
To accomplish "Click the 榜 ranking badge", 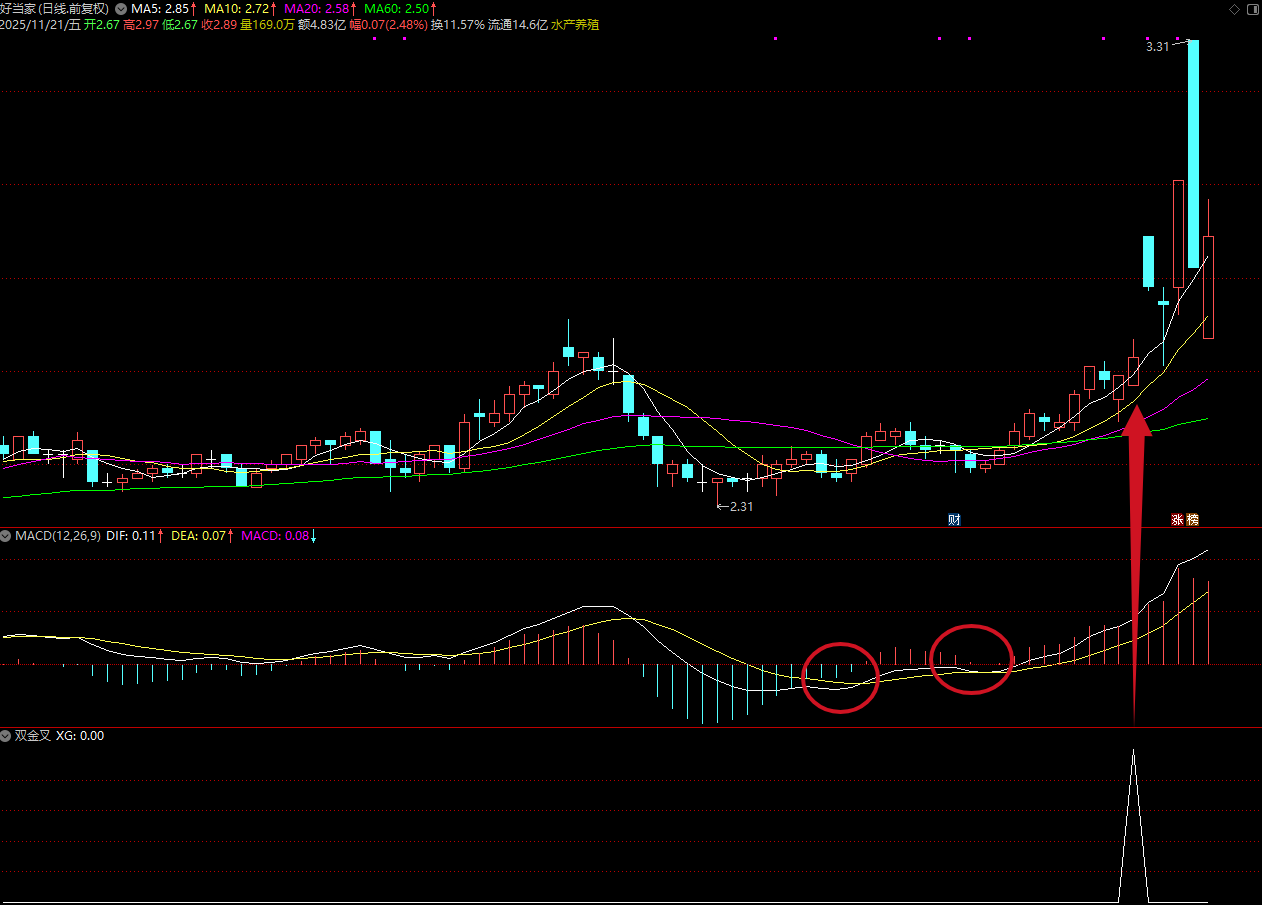I will [x=1192, y=520].
